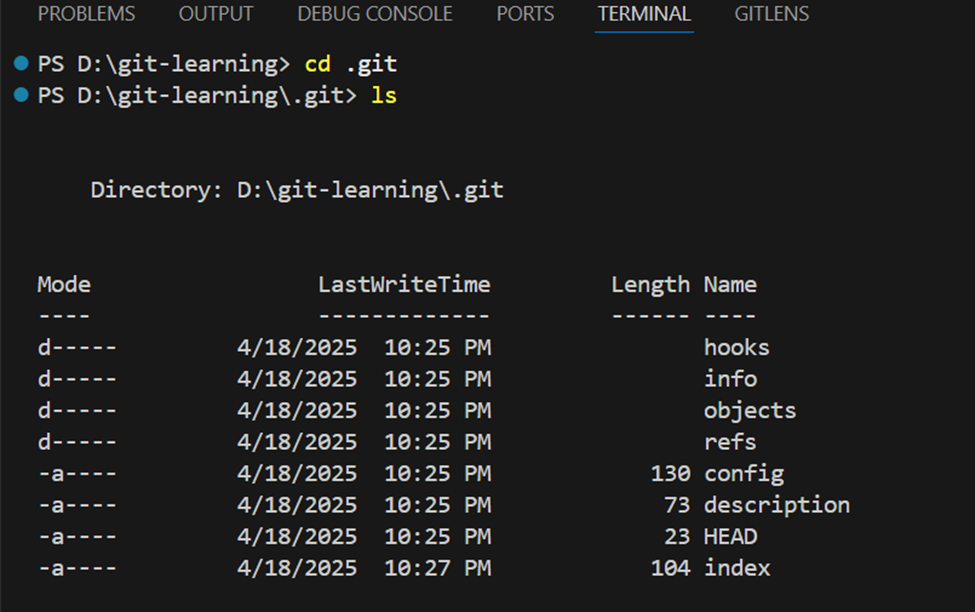
Task: Click the 'Directory: D:\git-learning\.git' line
Action: coord(297,190)
